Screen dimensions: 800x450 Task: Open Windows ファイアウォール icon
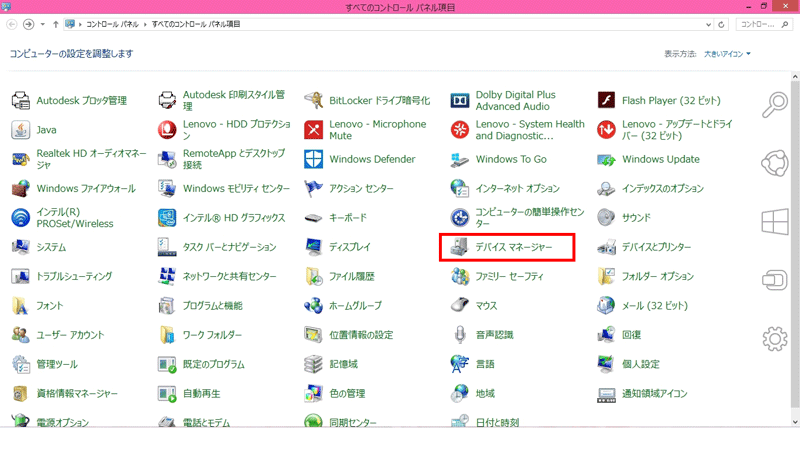coord(20,188)
